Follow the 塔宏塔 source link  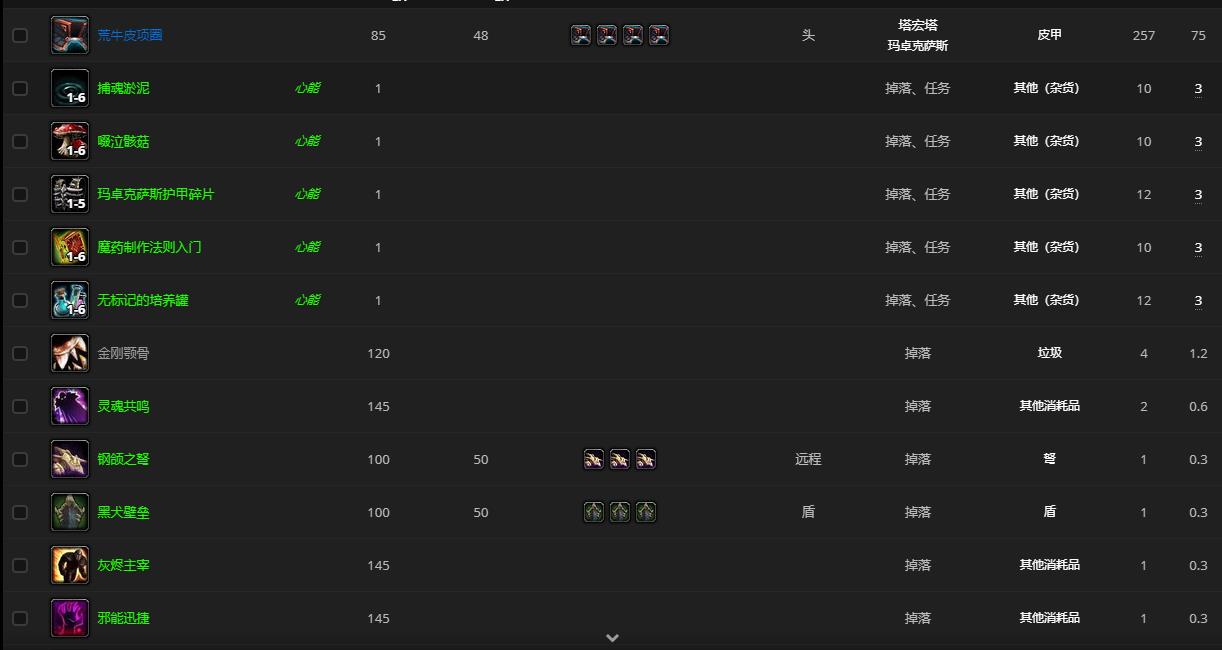click(917, 25)
